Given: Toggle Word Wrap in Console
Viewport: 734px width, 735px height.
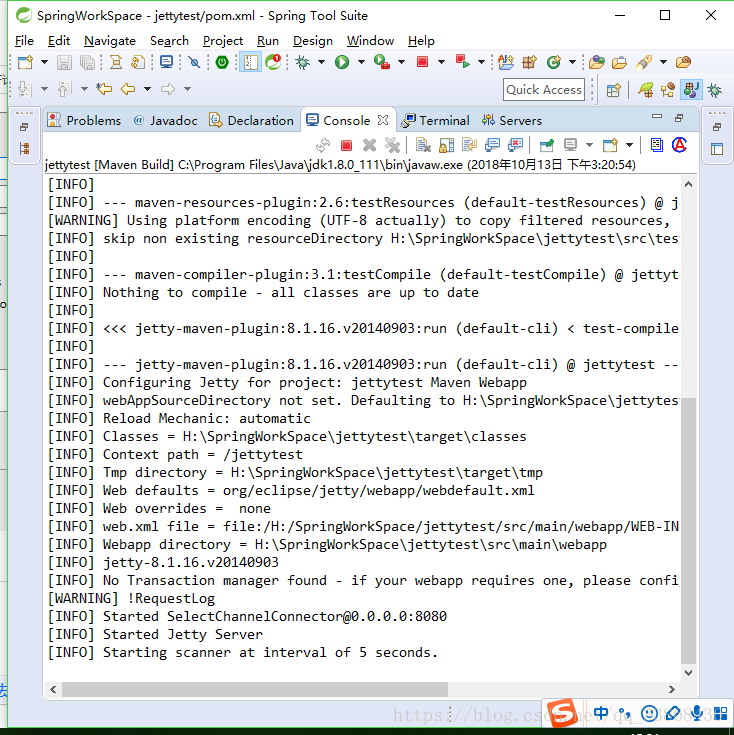Looking at the screenshot, I should (x=469, y=146).
